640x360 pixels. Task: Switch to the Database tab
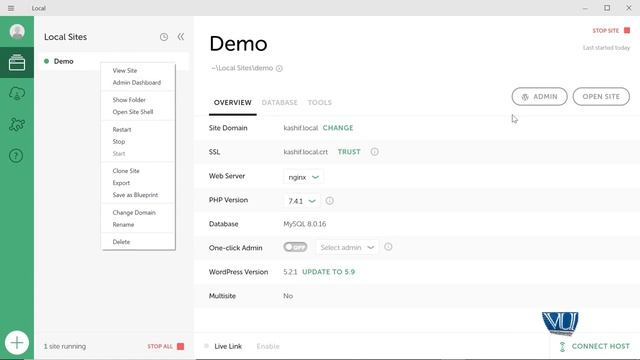[x=280, y=102]
